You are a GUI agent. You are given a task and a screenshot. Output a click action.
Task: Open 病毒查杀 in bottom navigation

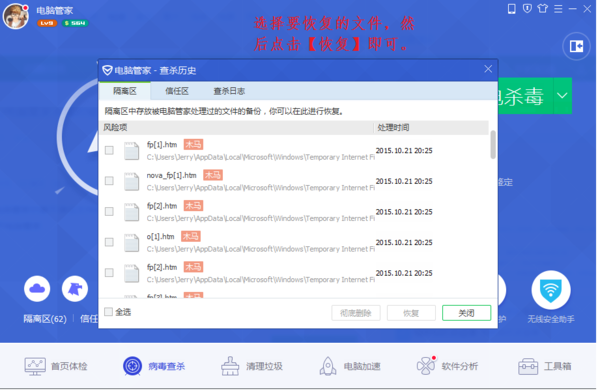[154, 366]
